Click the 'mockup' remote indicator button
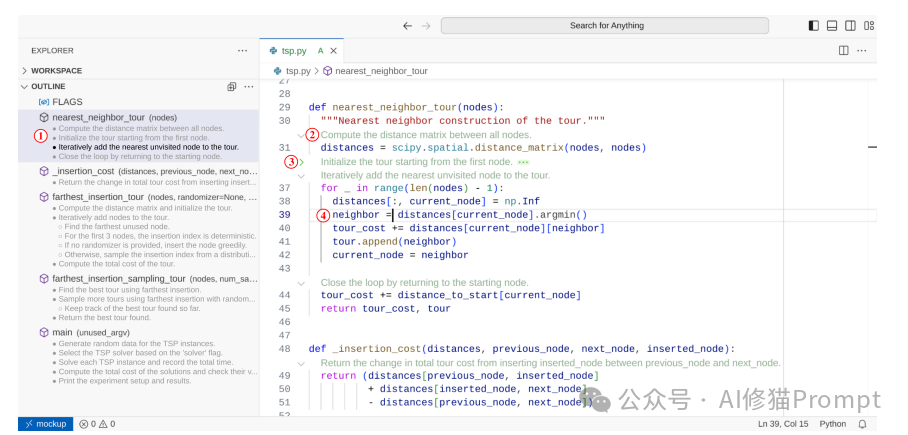Image resolution: width=908 pixels, height=435 pixels. [45, 424]
